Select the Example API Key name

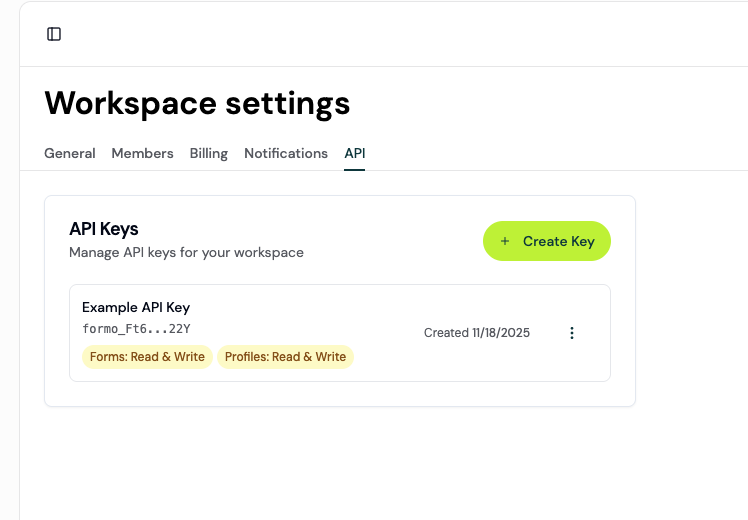pyautogui.click(x=136, y=308)
